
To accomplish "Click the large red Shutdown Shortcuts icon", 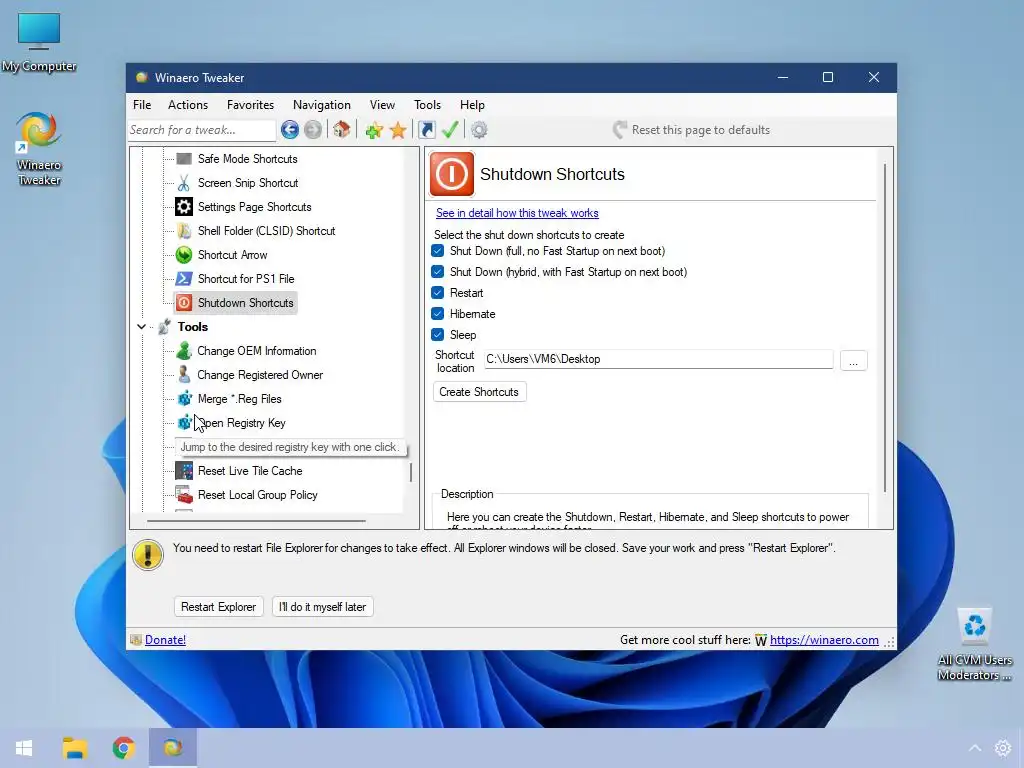I will pyautogui.click(x=451, y=174).
